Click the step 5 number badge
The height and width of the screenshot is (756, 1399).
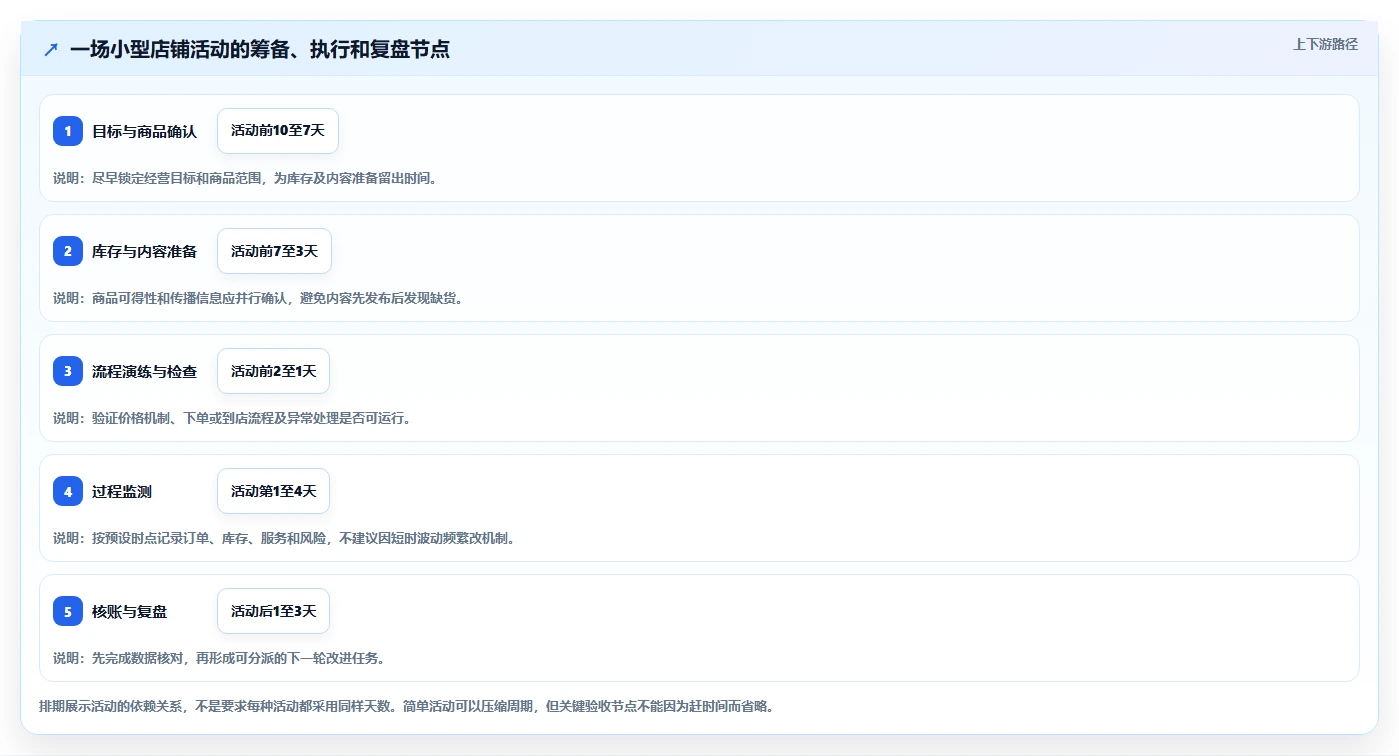tap(68, 611)
